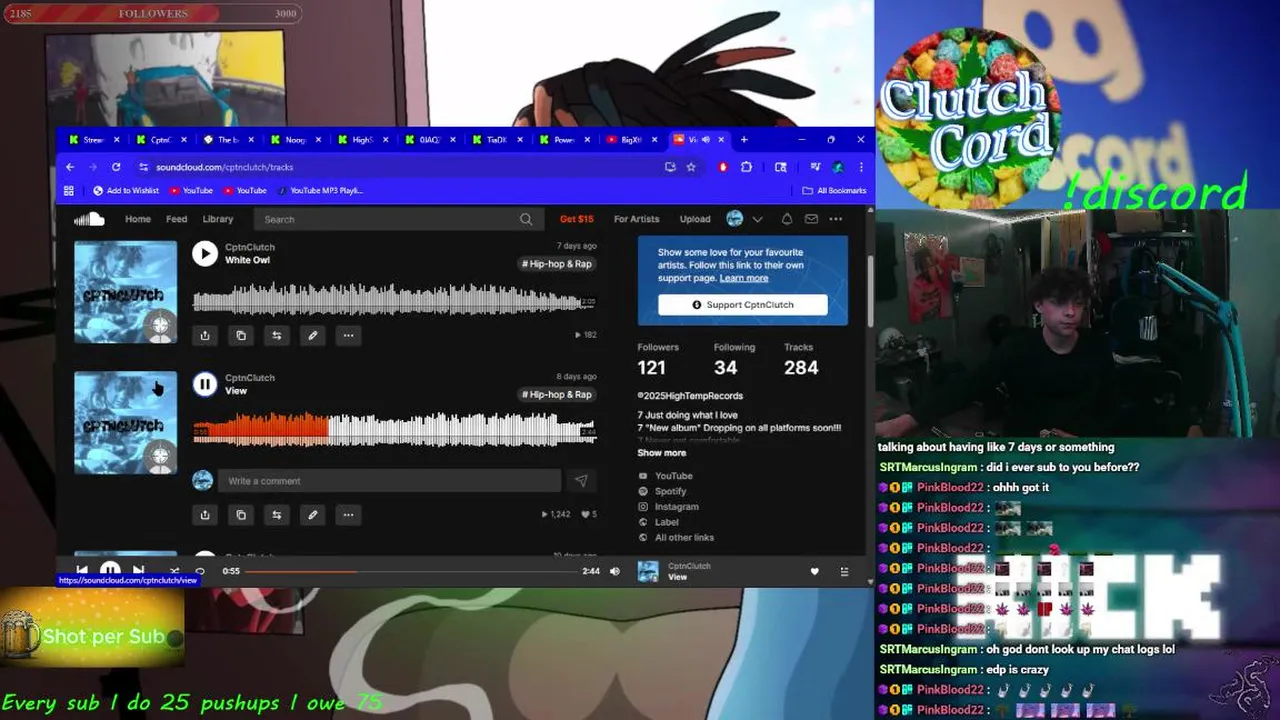Copy link for the View track

(x=241, y=515)
